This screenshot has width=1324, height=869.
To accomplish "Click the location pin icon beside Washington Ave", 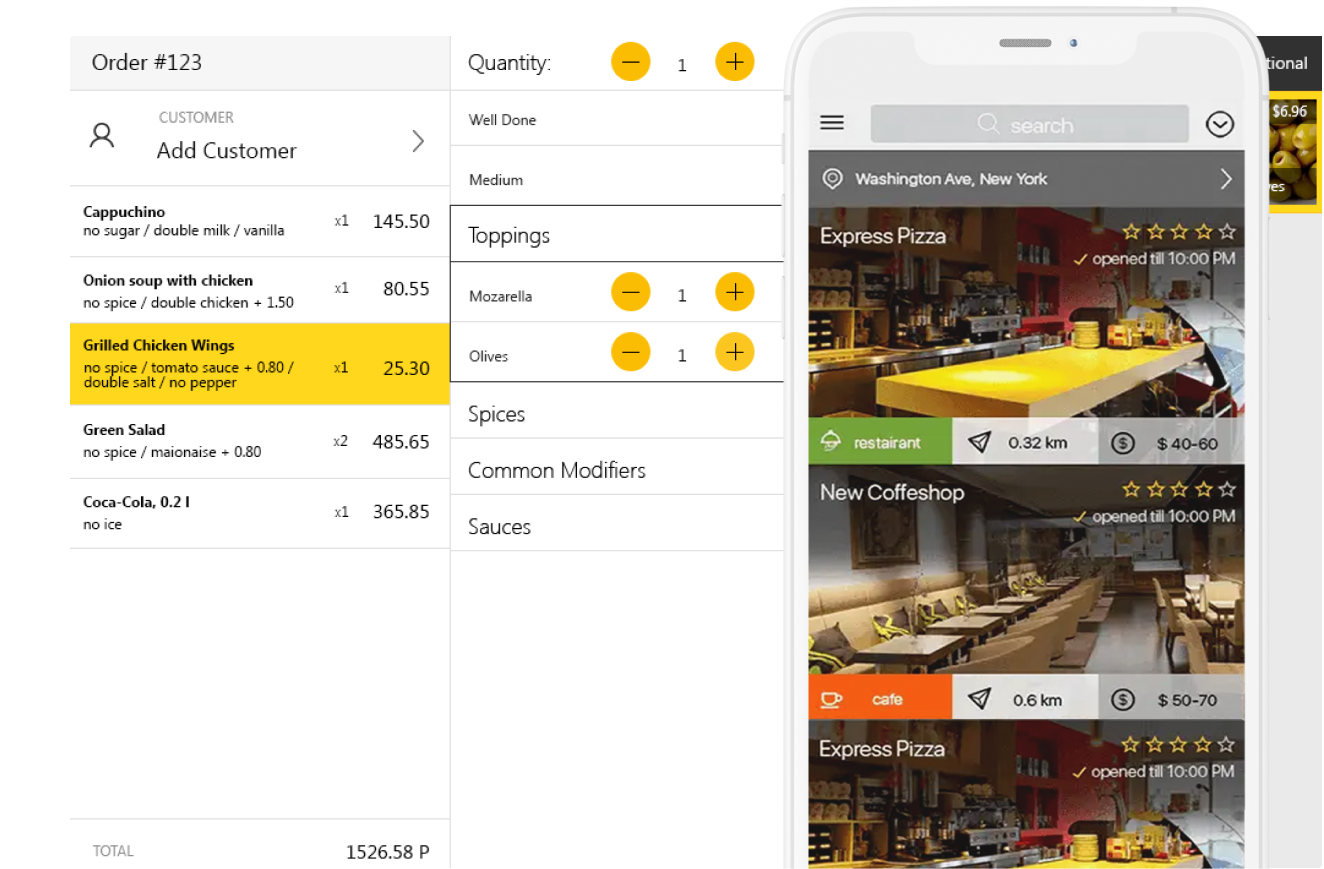I will point(832,179).
